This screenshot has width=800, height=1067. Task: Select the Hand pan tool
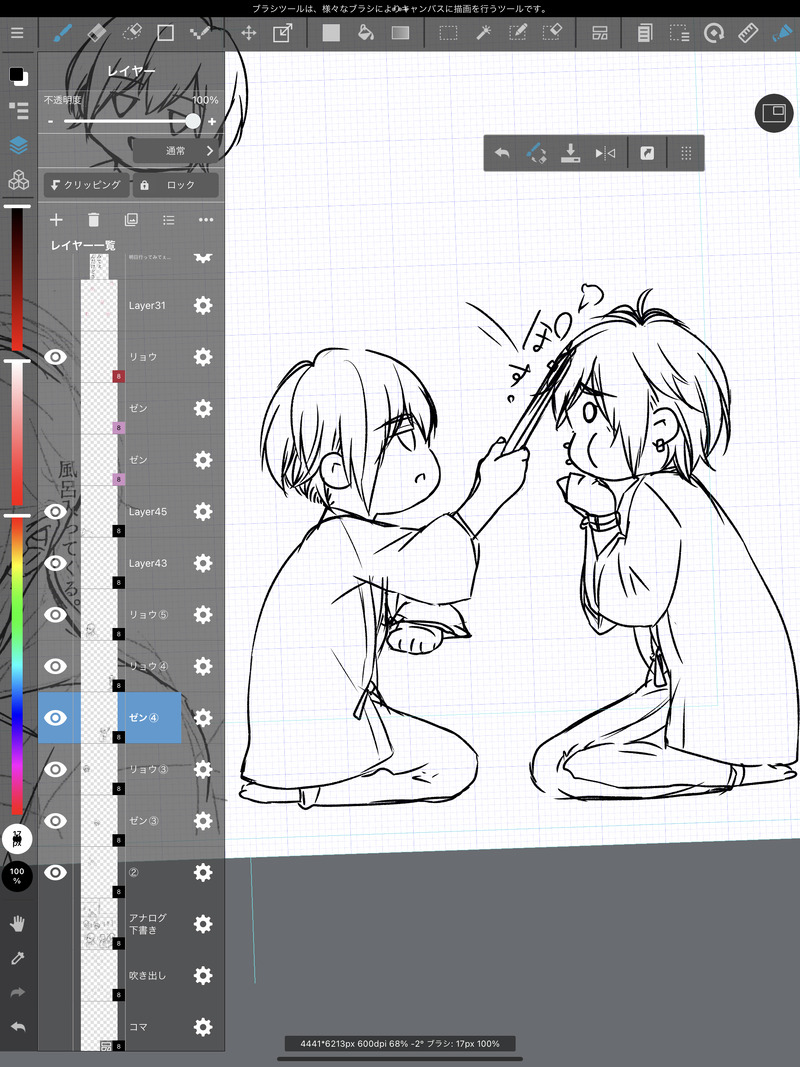tap(18, 923)
